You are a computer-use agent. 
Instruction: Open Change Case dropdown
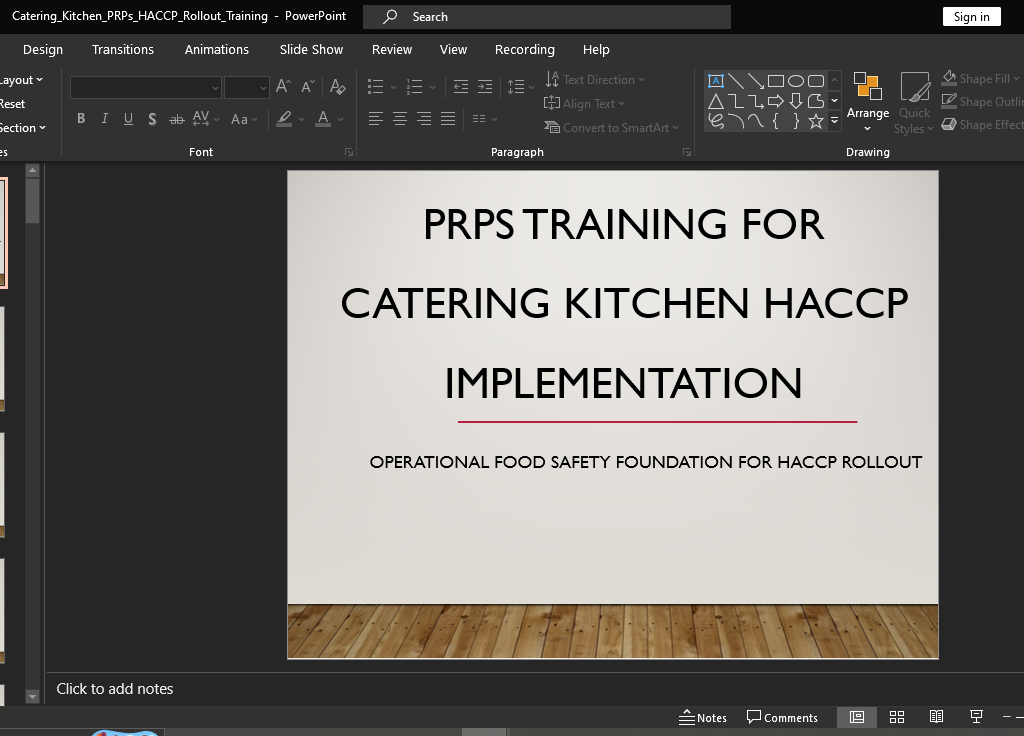pyautogui.click(x=245, y=120)
